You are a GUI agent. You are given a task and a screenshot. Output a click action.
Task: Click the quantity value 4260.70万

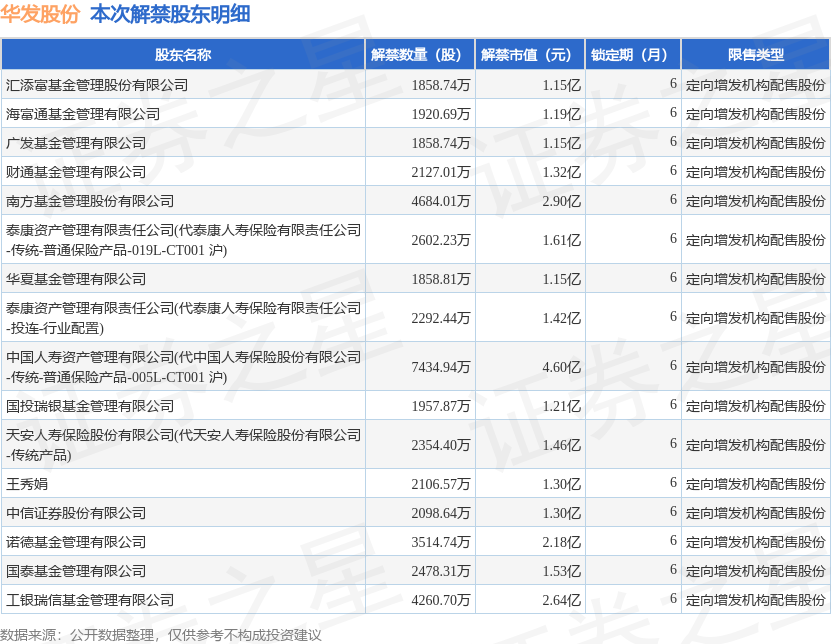tap(441, 600)
